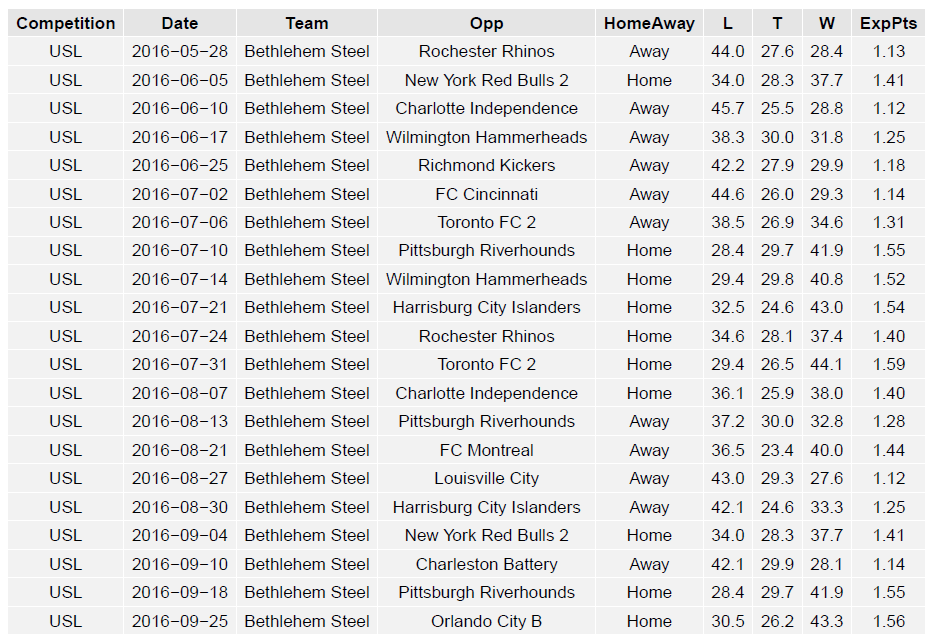The image size is (936, 643).
Task: Select the 1.44 ExpPts value
Action: [x=888, y=450]
